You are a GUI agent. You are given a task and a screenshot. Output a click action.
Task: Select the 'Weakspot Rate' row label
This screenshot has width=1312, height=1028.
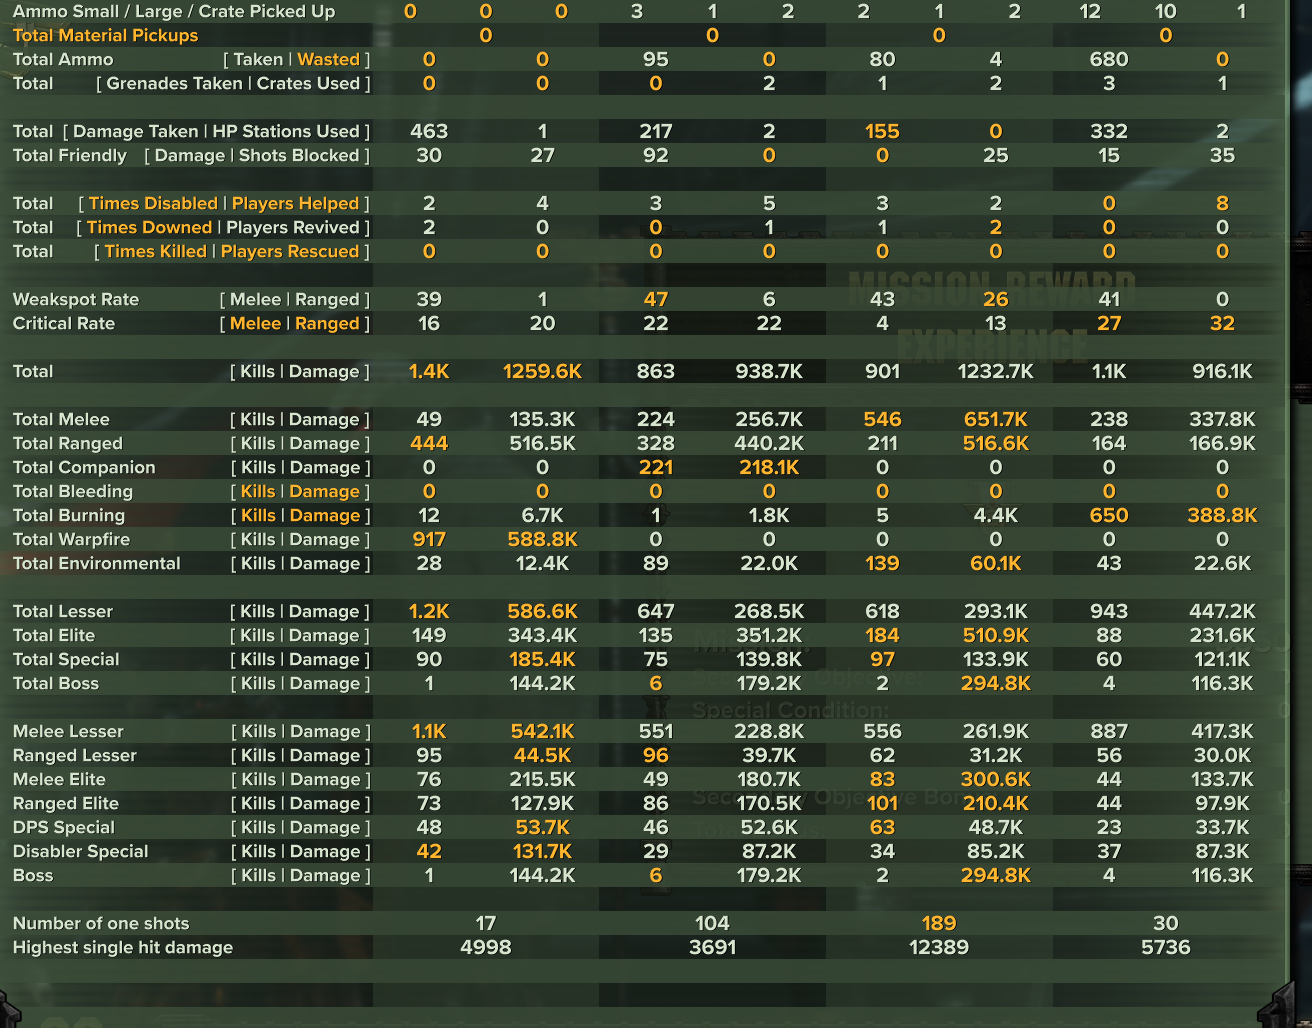coord(76,299)
